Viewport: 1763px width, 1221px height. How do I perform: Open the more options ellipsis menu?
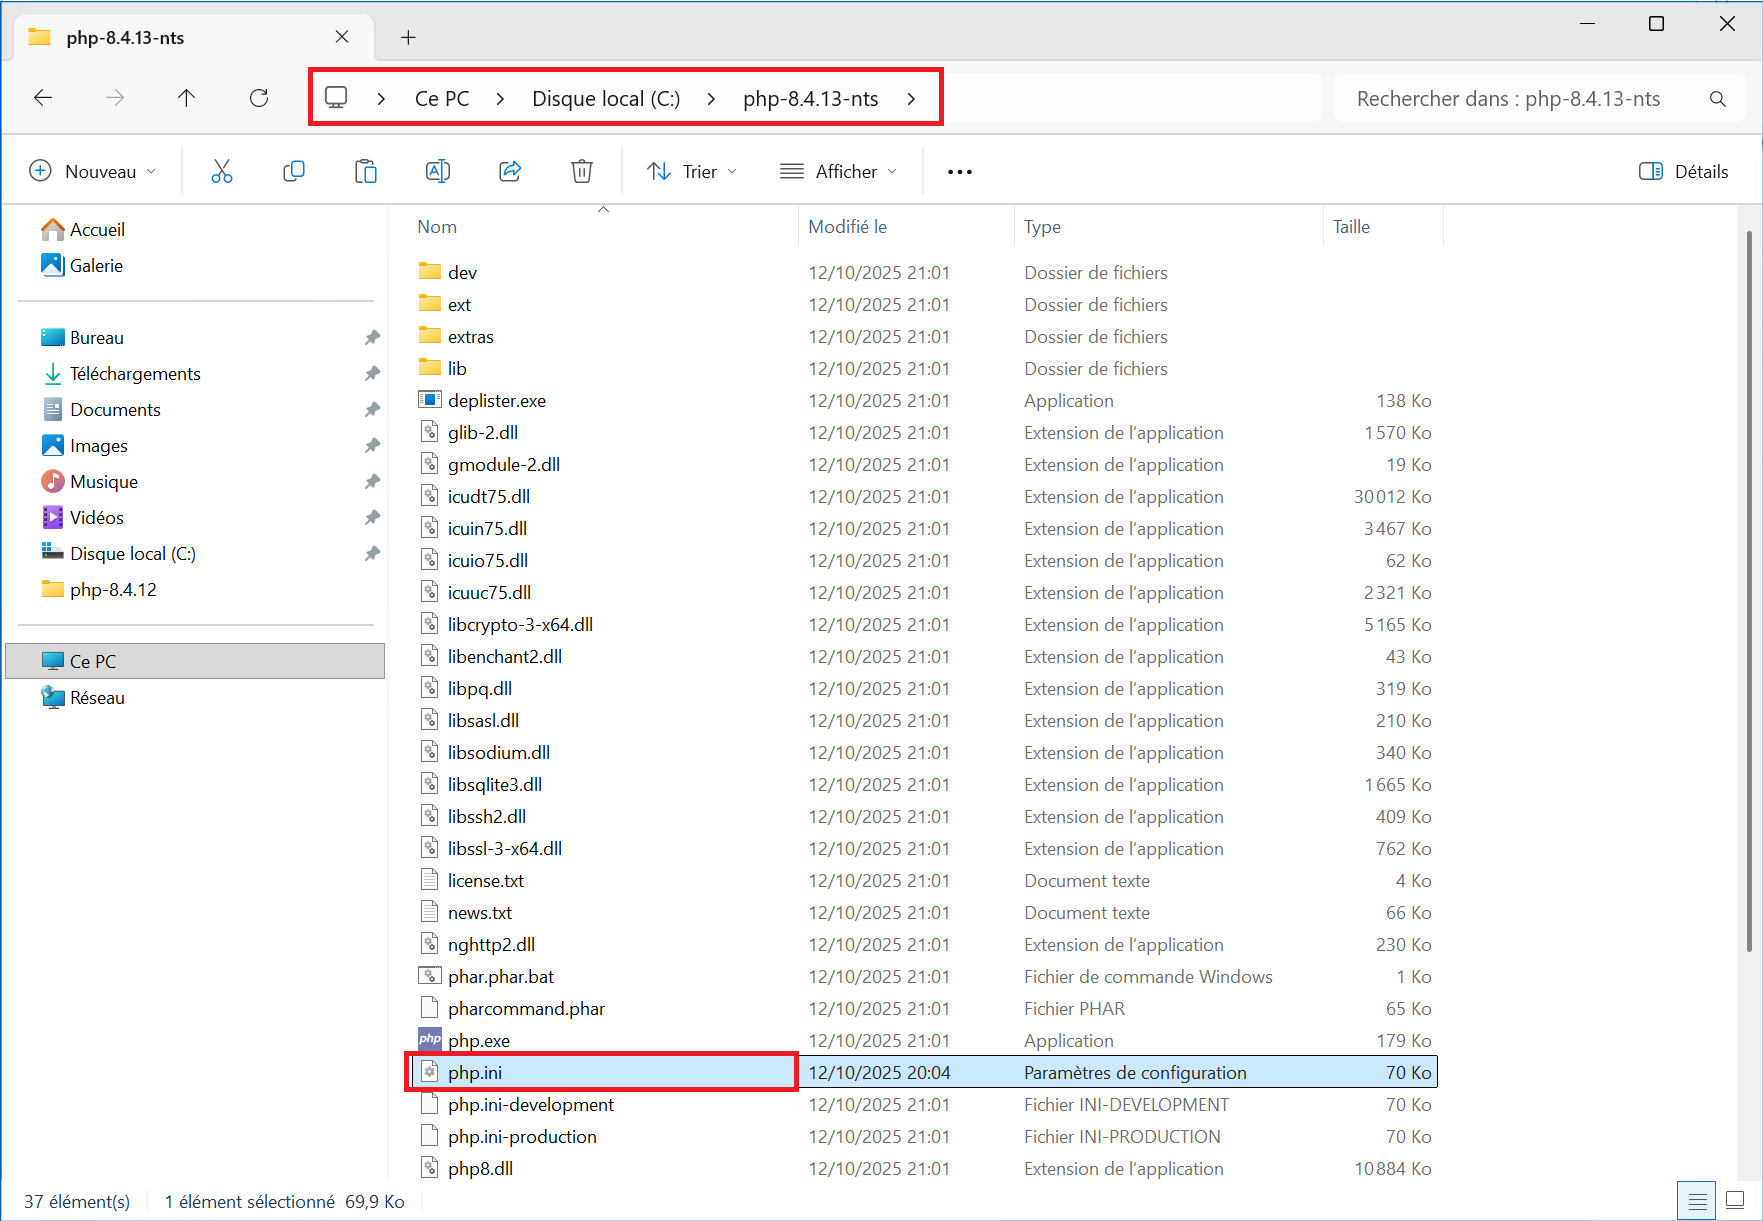coord(959,172)
